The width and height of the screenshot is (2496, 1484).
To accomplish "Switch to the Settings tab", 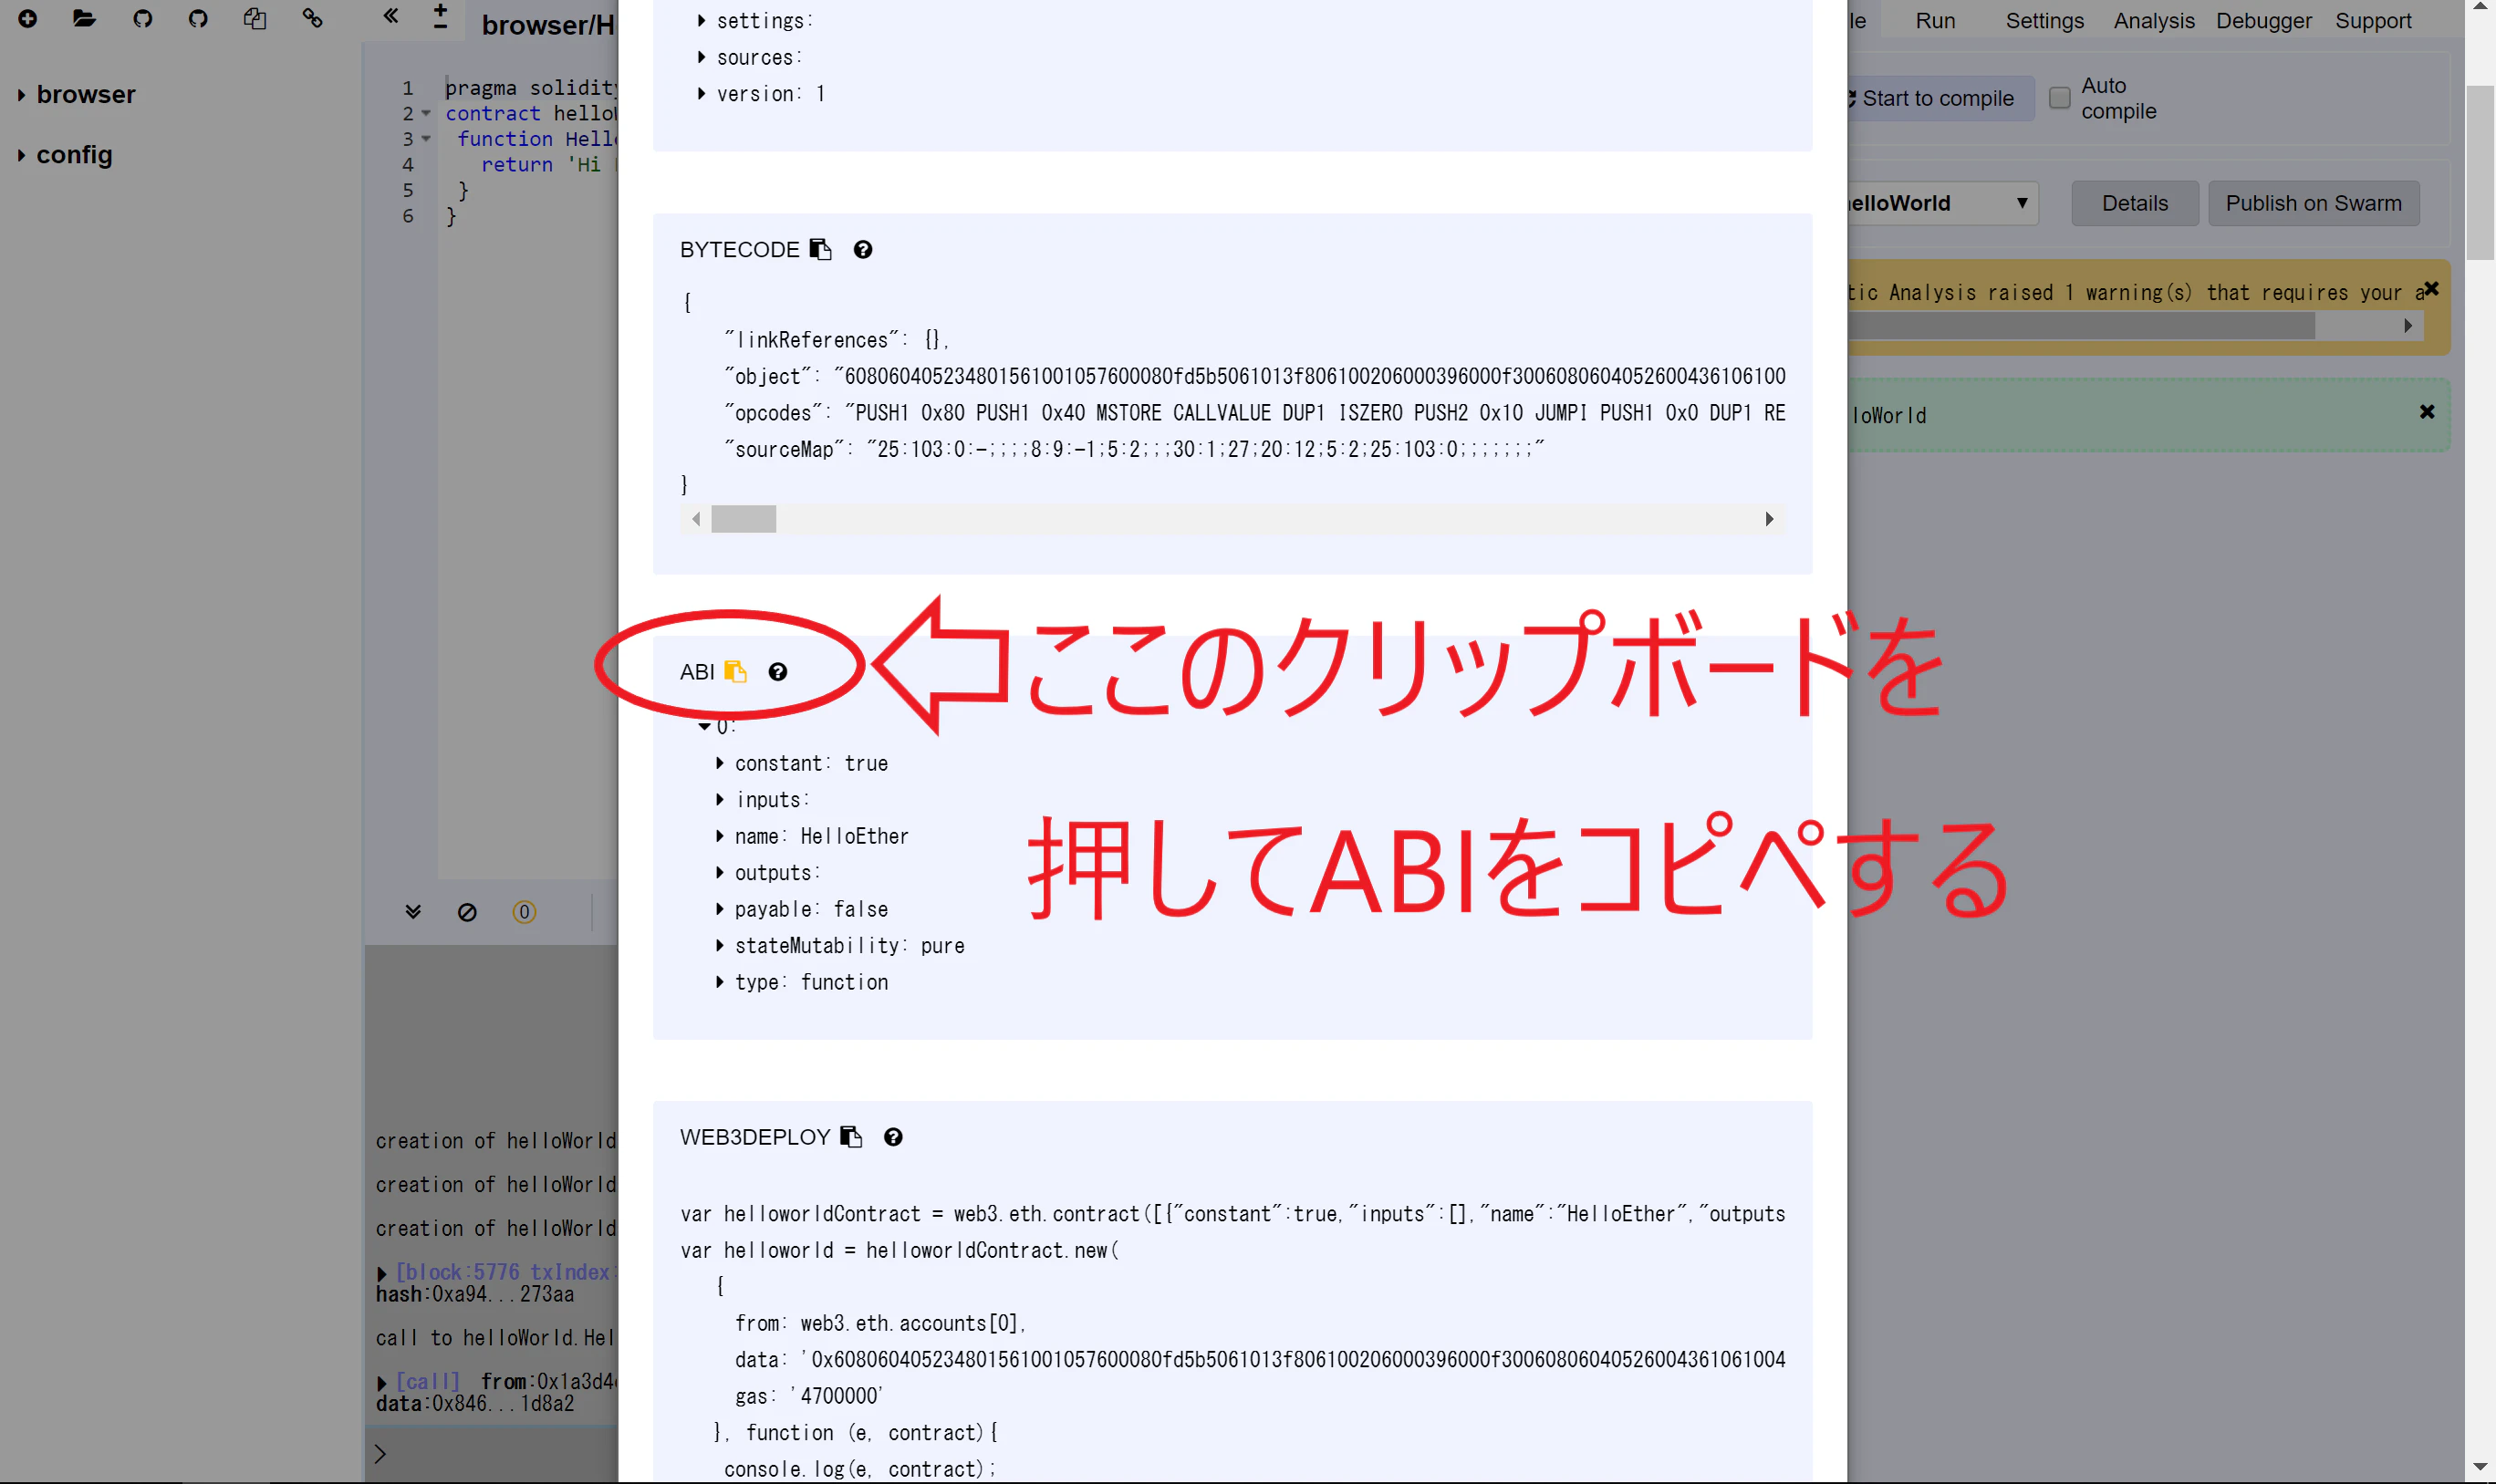I will click(x=2044, y=20).
